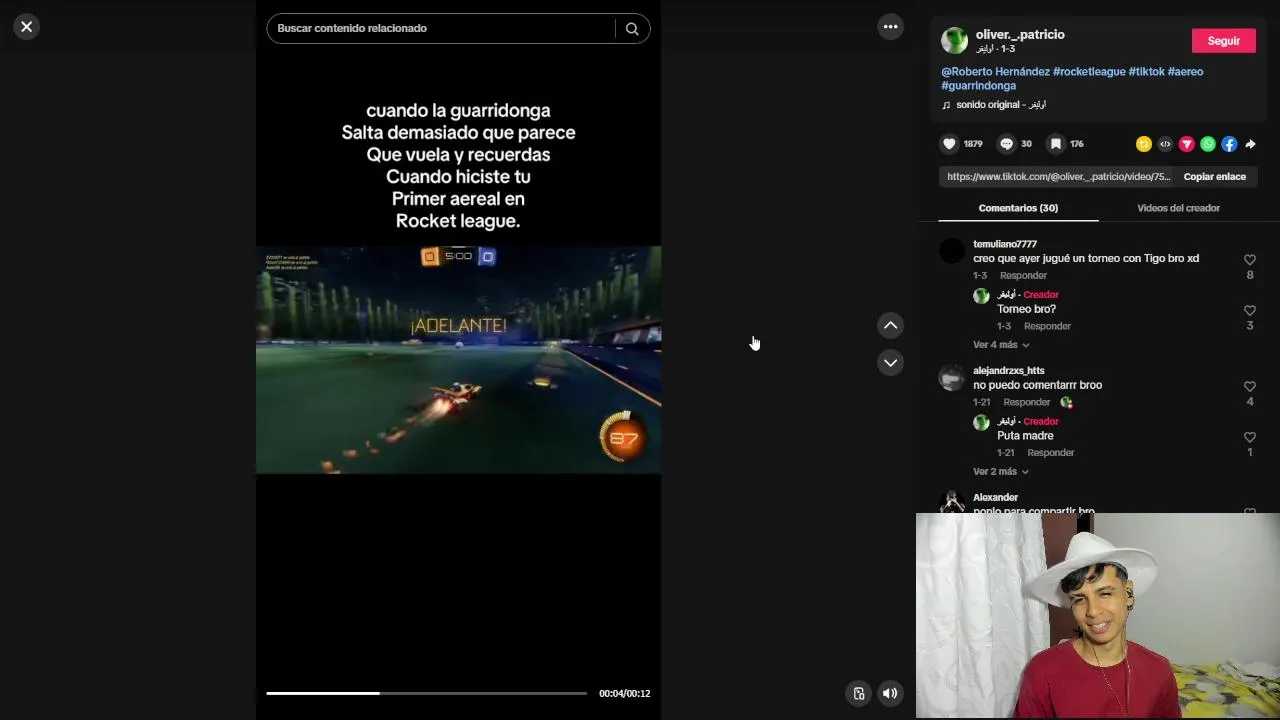This screenshot has width=1280, height=720.
Task: Expand 'Ver 4 más' replies
Action: click(1001, 345)
